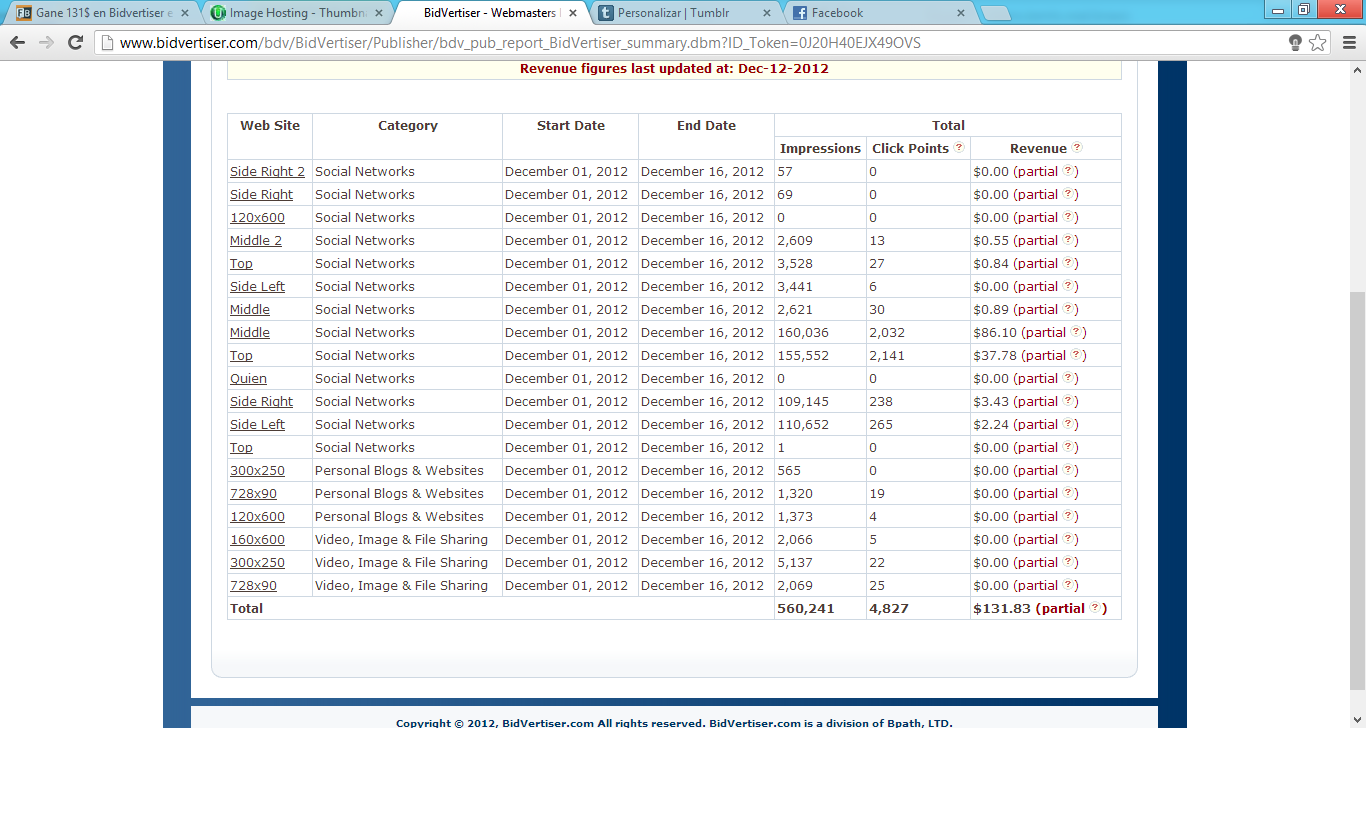The image size is (1366, 820).
Task: Click partial help icon in $0.55 row
Action: coord(1068,240)
